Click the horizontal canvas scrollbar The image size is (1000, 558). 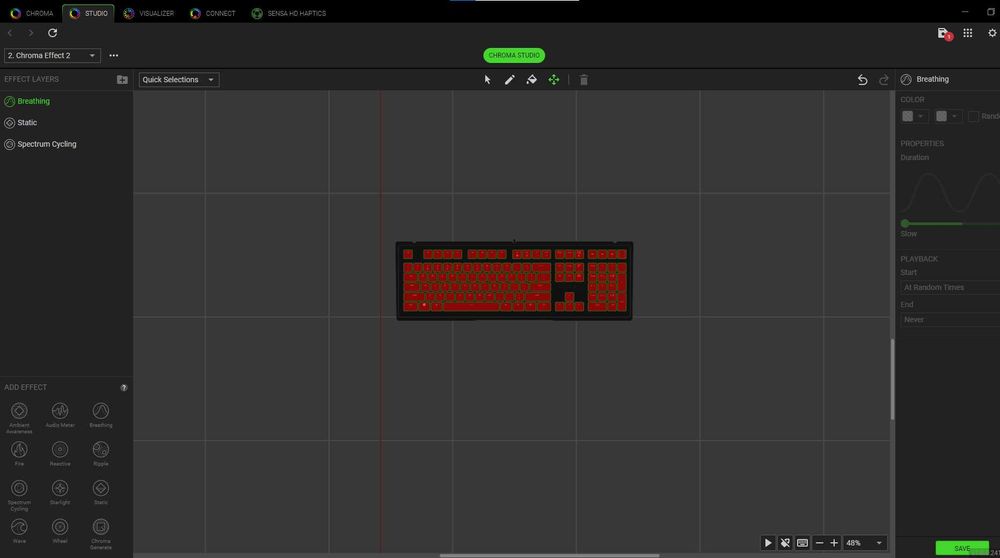tap(549, 555)
